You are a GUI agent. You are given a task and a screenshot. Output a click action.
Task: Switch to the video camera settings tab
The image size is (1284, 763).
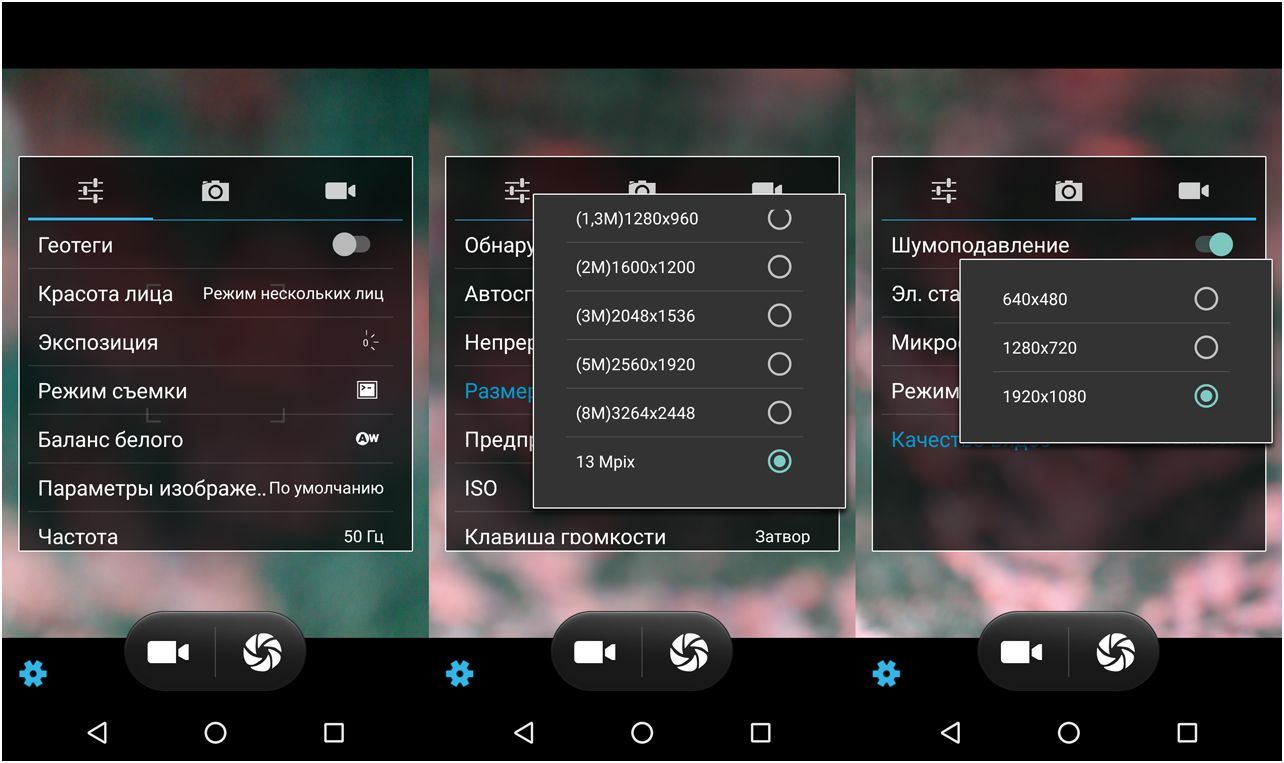click(340, 189)
